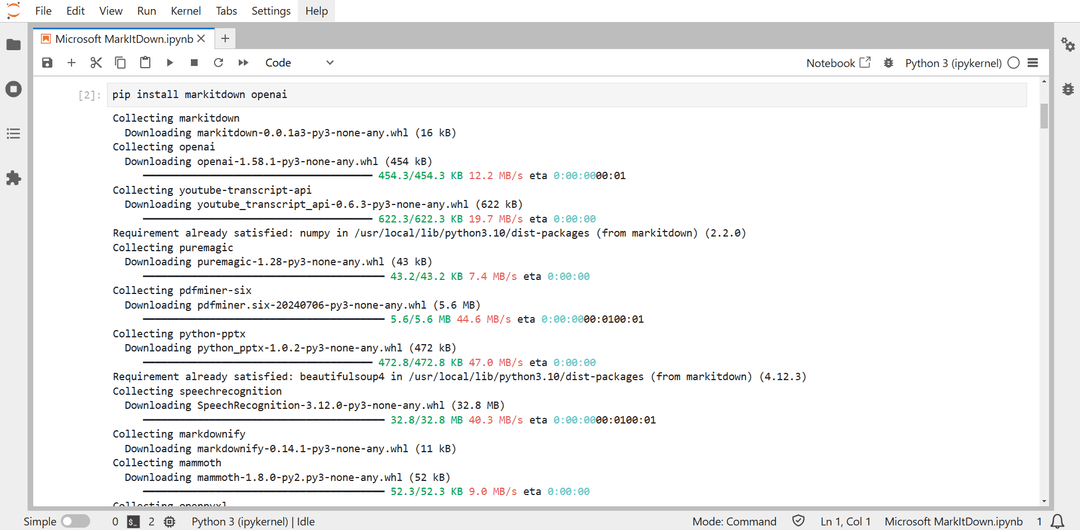Viewport: 1080px width, 530px height.
Task: Open the File Browser sidebar folder icon
Action: (13, 45)
